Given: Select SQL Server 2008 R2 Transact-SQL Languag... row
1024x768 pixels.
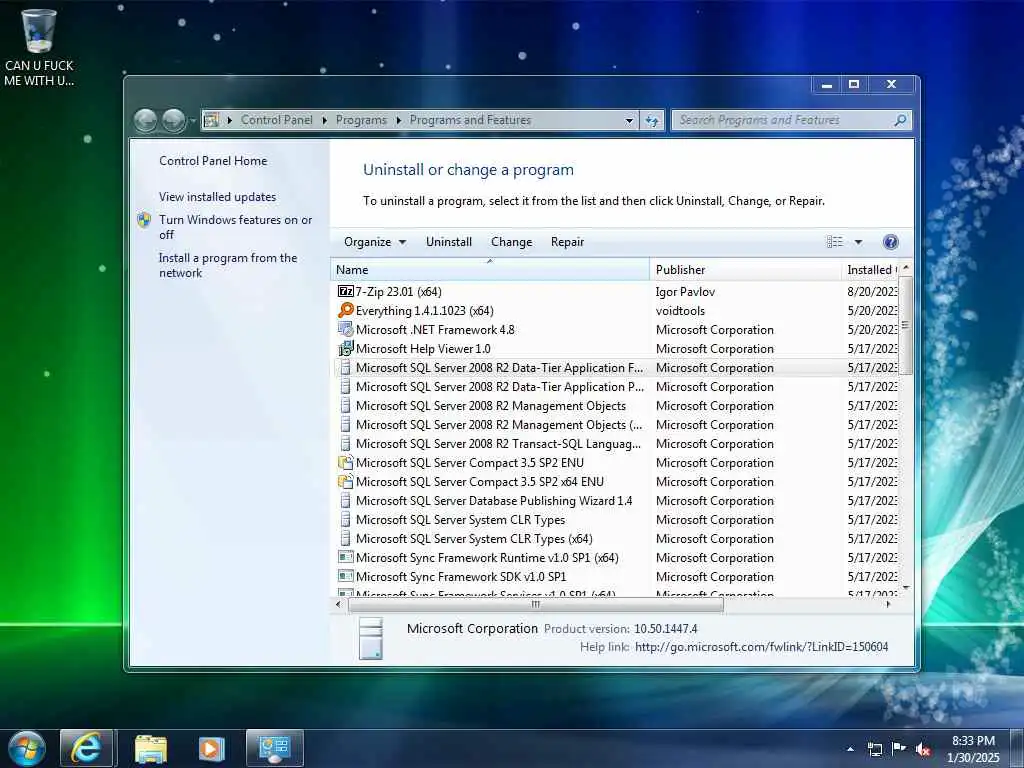Looking at the screenshot, I should (615, 443).
